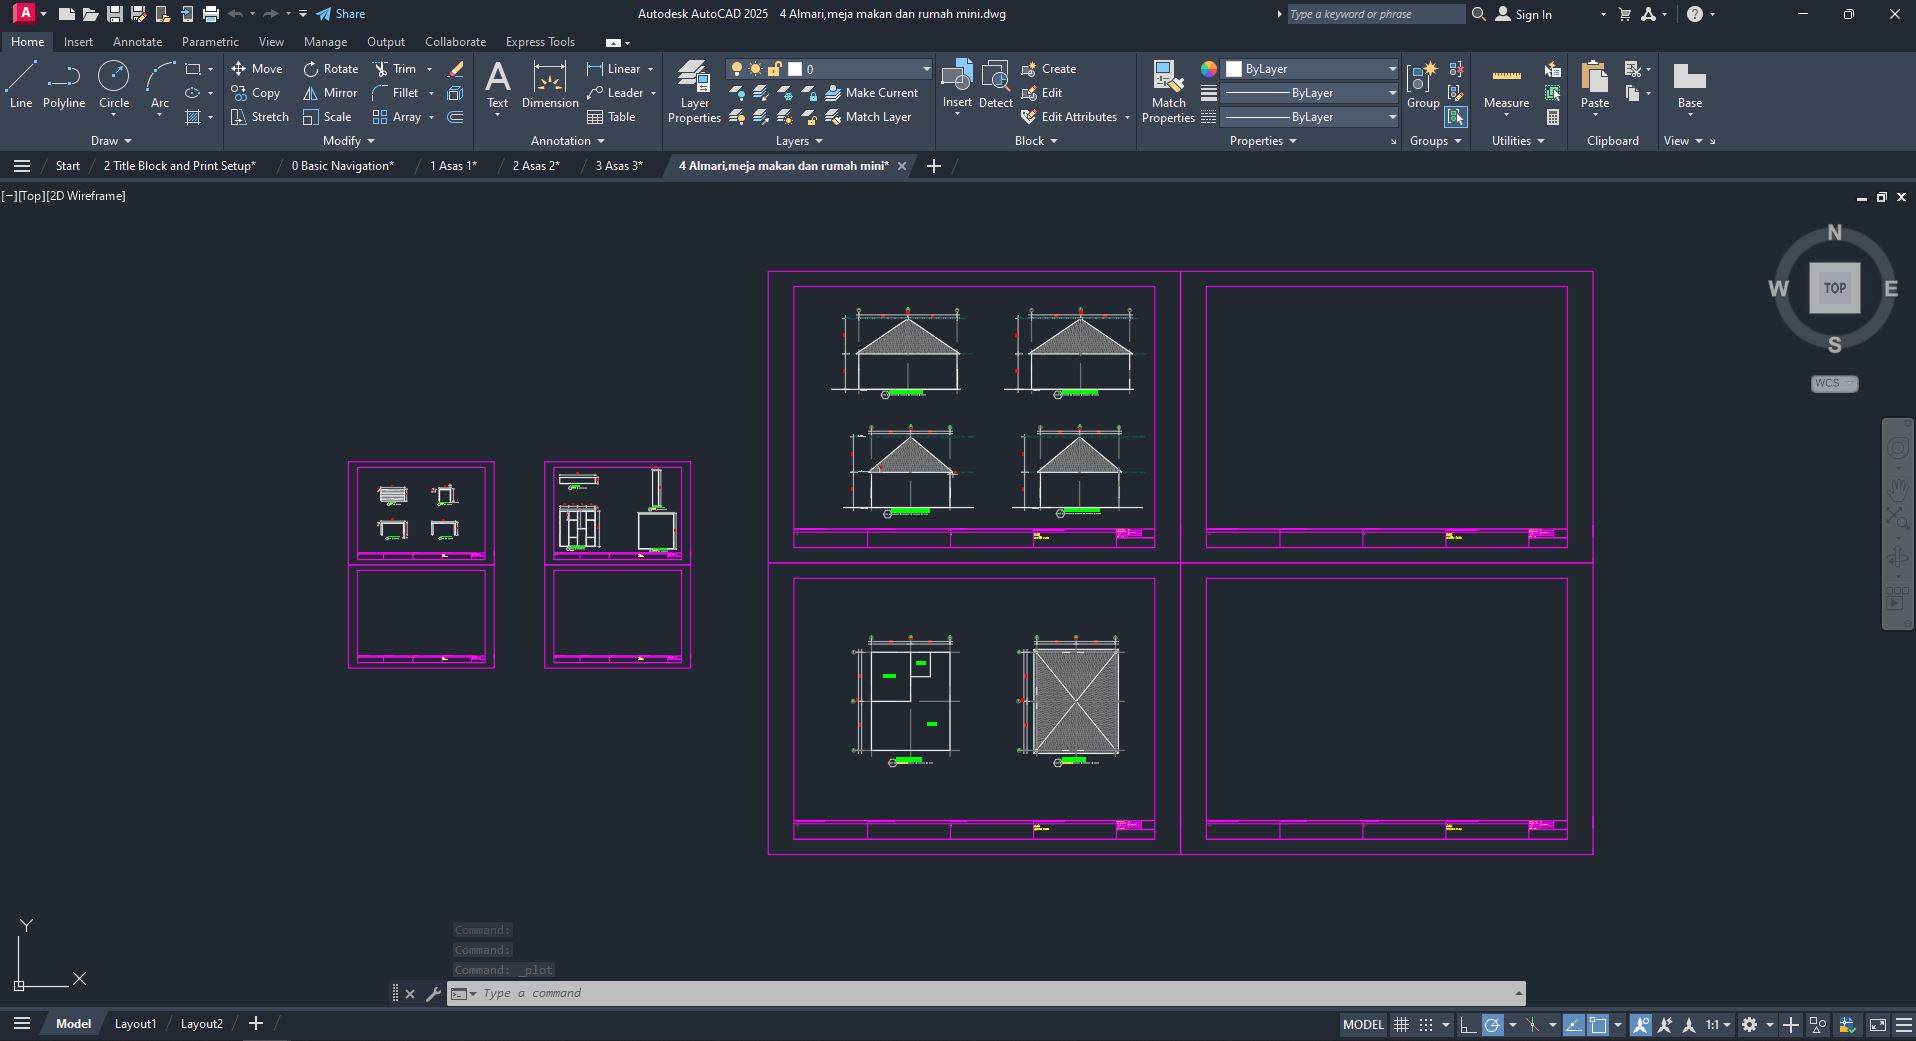This screenshot has height=1041, width=1916.
Task: Select the Polyline drawing tool
Action: [x=63, y=85]
